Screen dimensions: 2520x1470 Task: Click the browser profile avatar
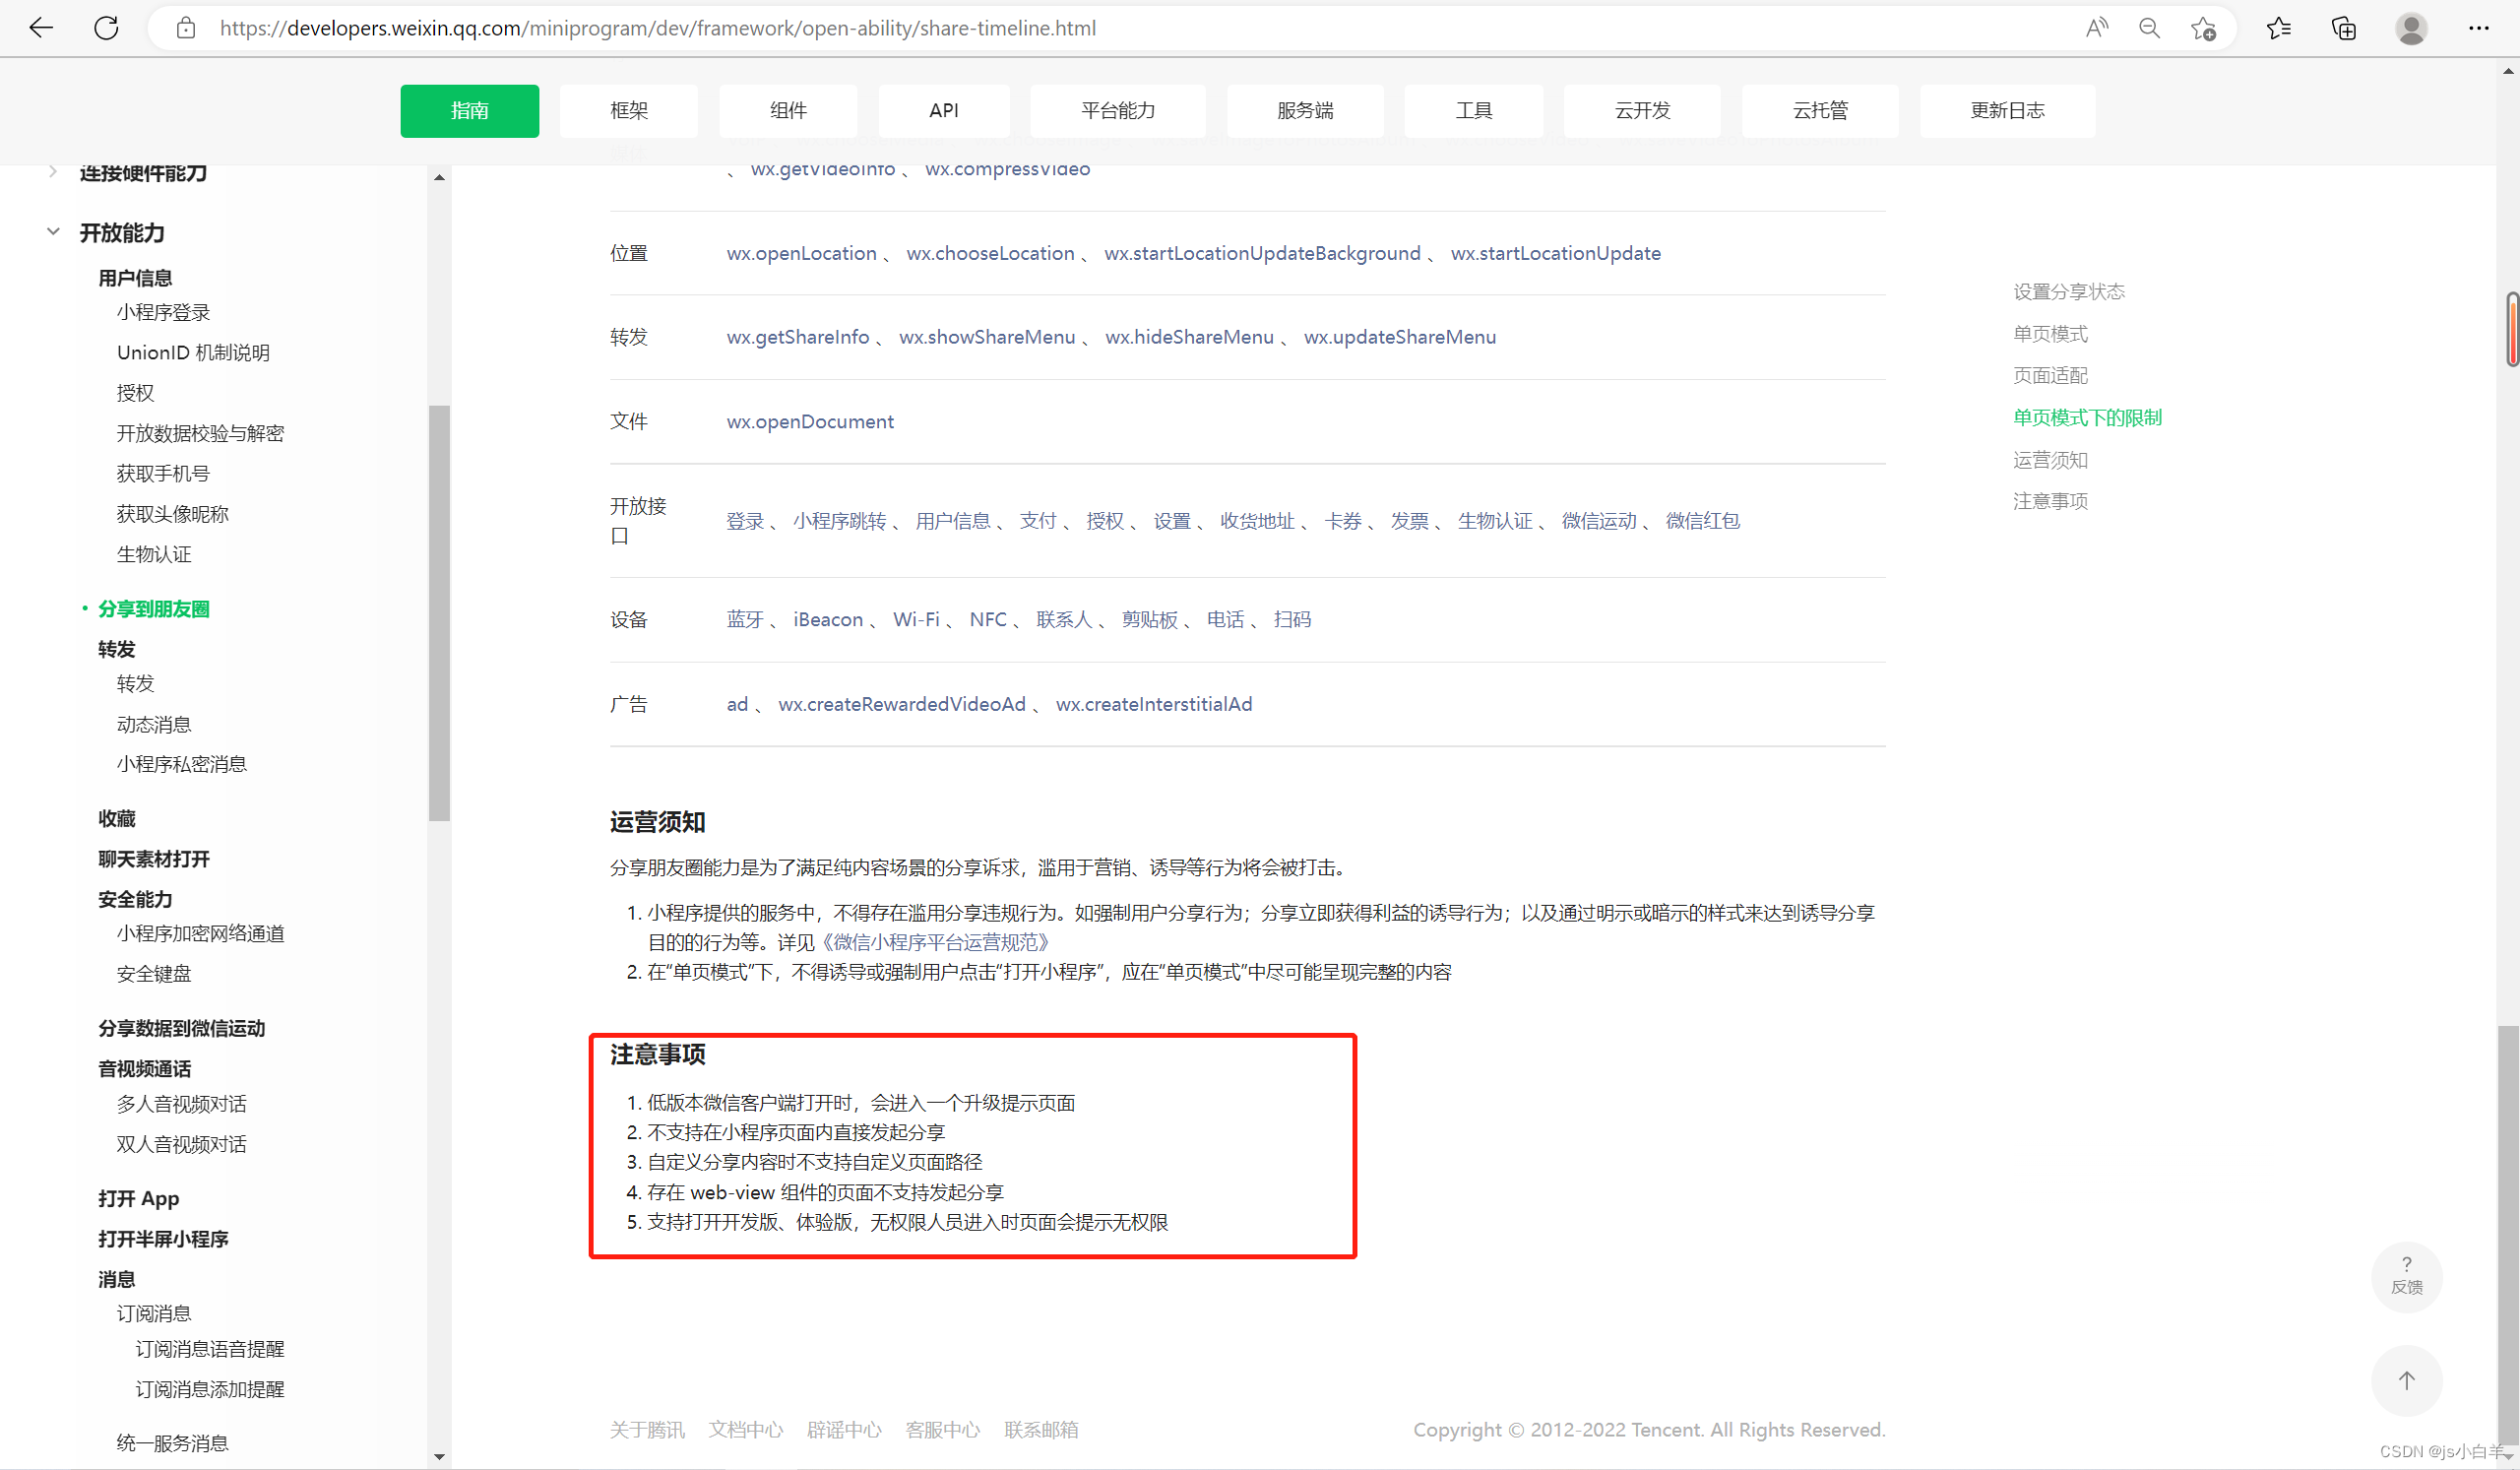[x=2411, y=28]
